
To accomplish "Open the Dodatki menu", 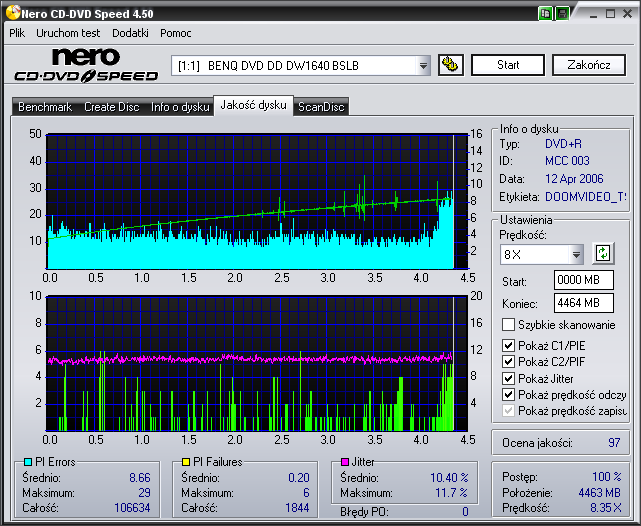I will click(130, 33).
